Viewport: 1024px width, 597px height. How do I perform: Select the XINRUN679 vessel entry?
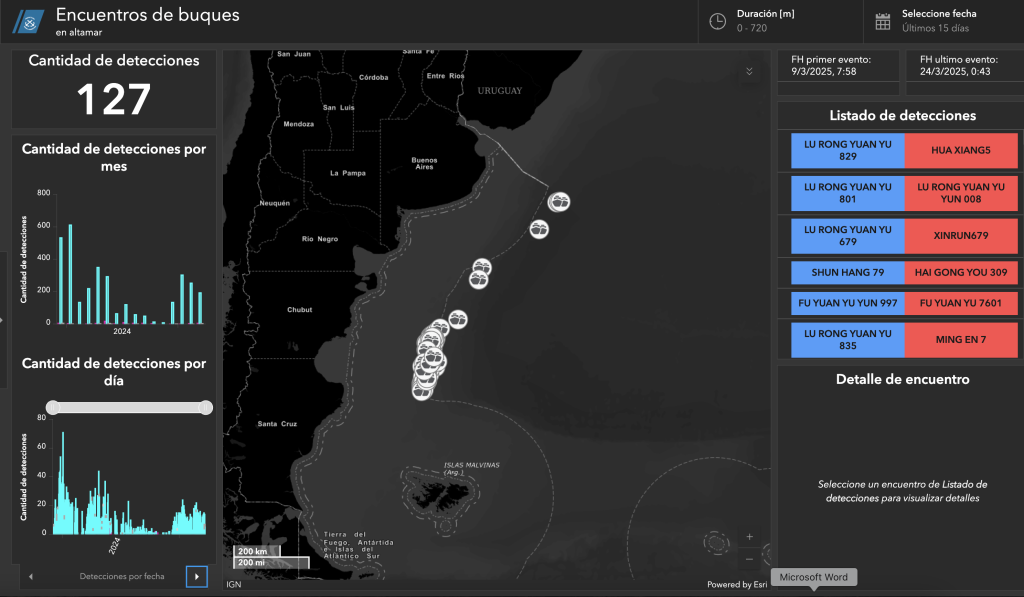click(960, 236)
